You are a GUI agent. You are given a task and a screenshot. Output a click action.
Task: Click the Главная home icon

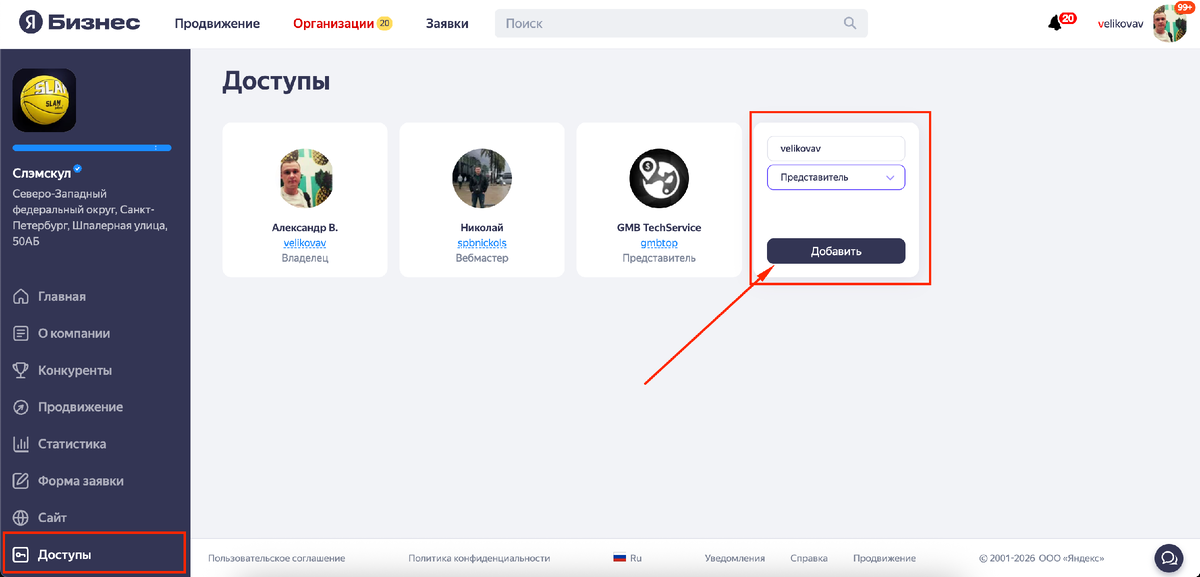pos(20,297)
